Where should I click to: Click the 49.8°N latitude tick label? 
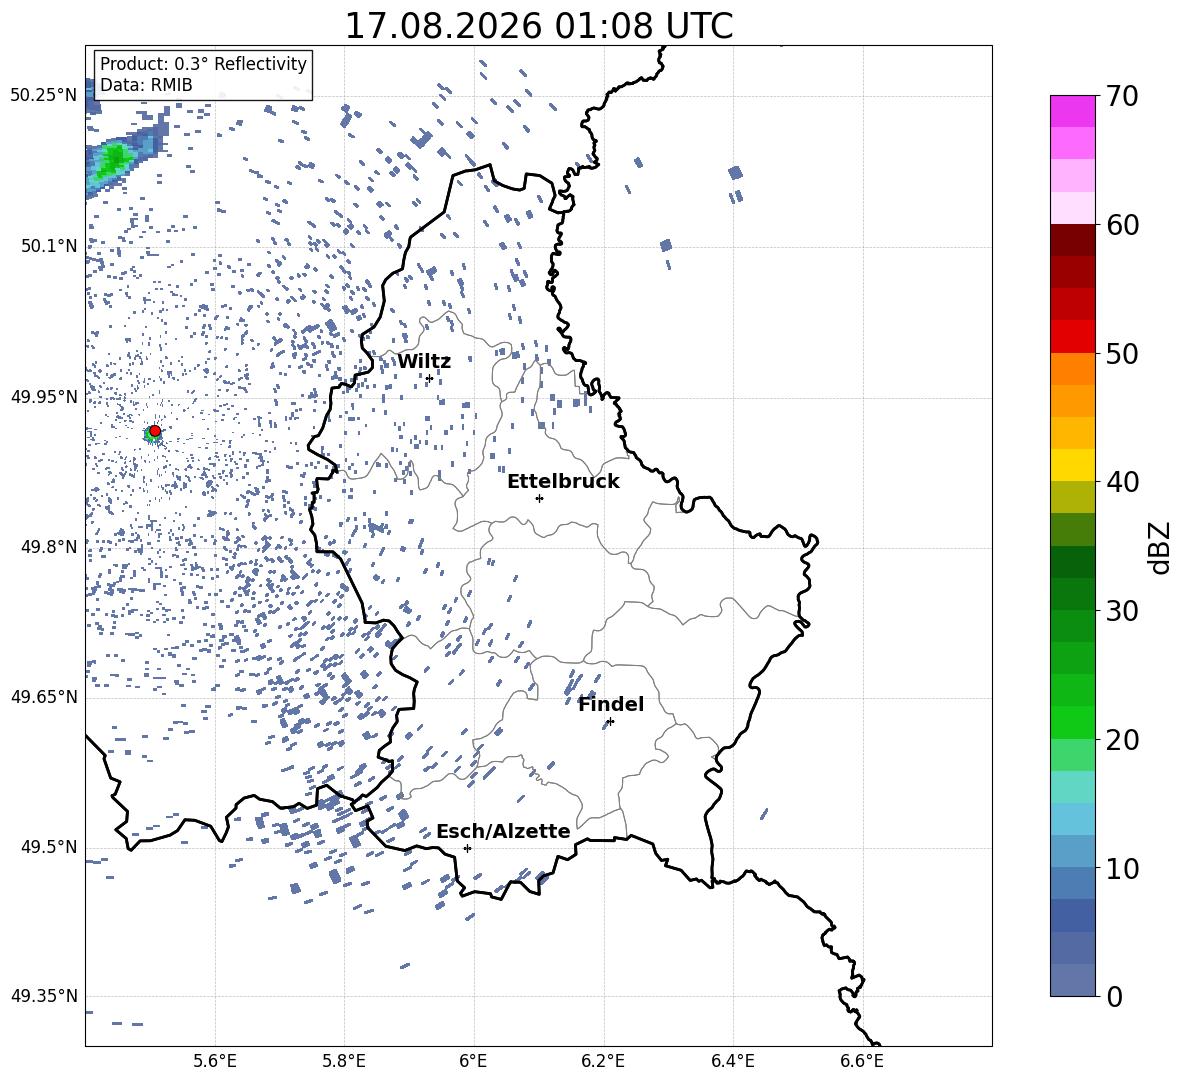click(x=48, y=547)
